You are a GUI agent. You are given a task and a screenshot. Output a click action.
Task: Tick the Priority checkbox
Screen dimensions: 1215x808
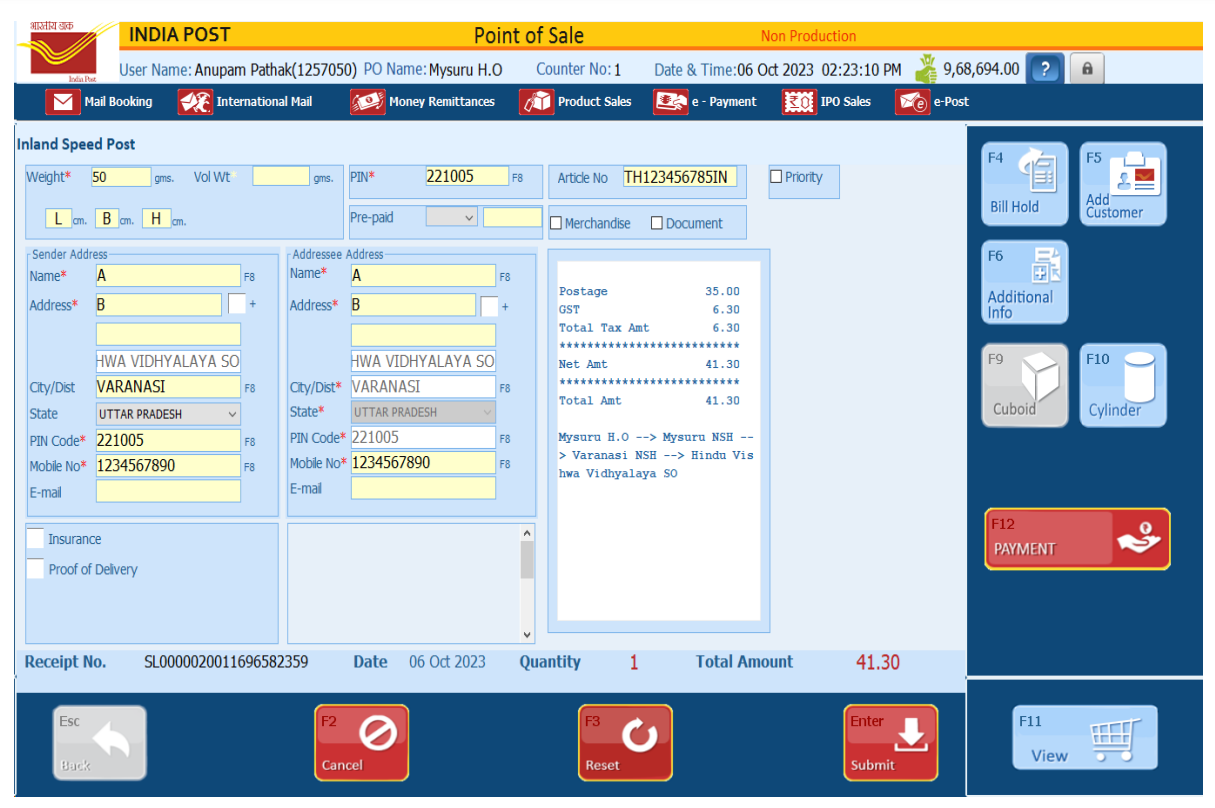click(776, 177)
